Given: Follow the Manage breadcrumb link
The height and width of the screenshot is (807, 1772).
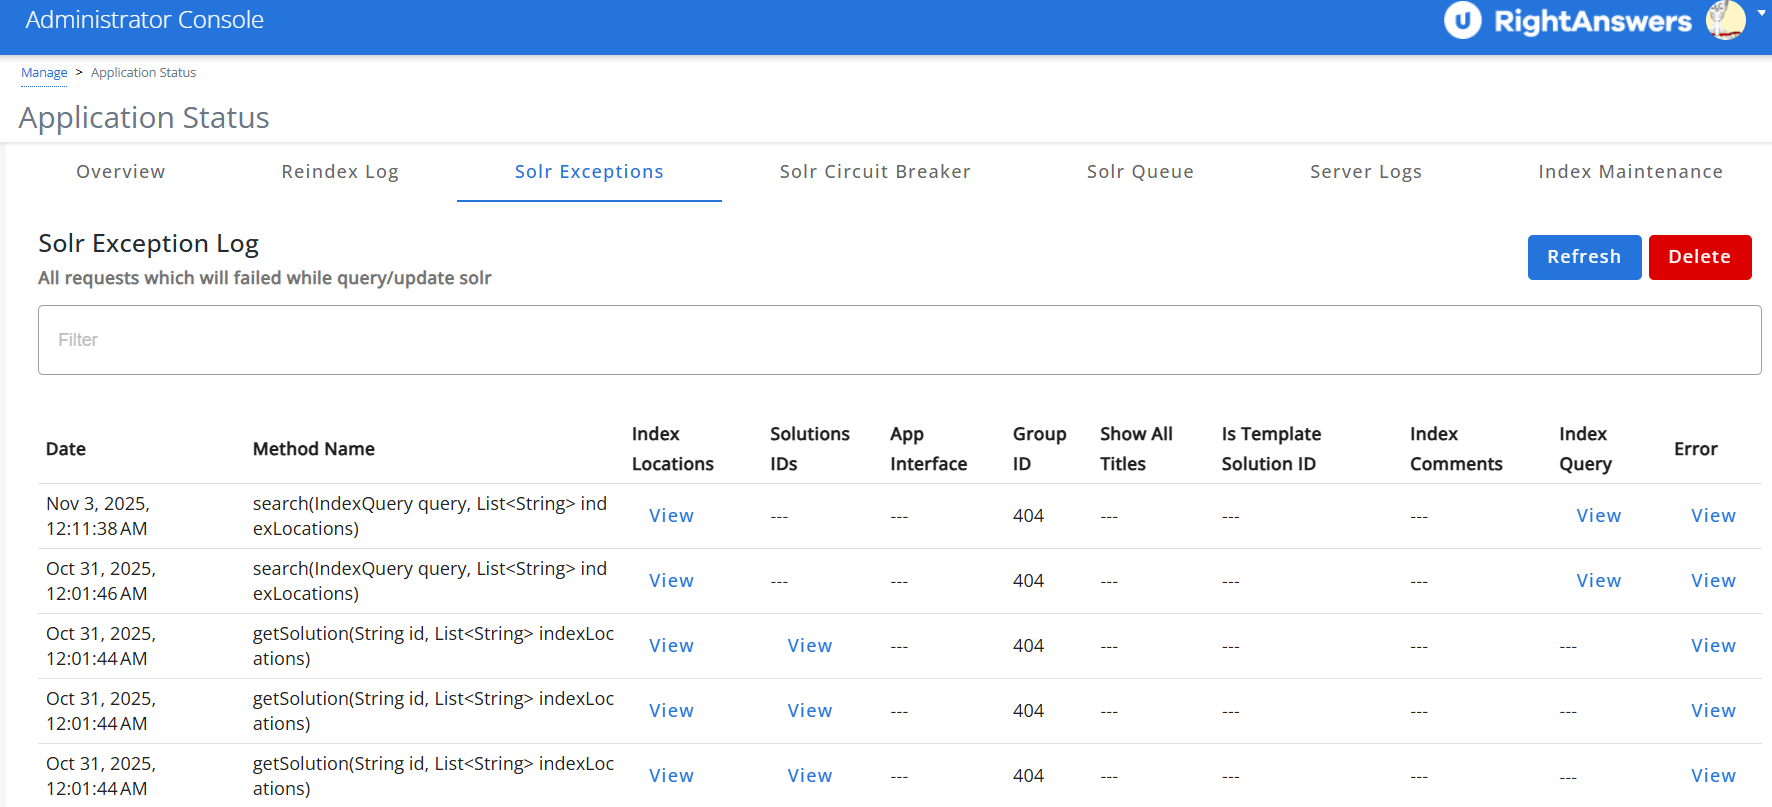Looking at the screenshot, I should [44, 73].
